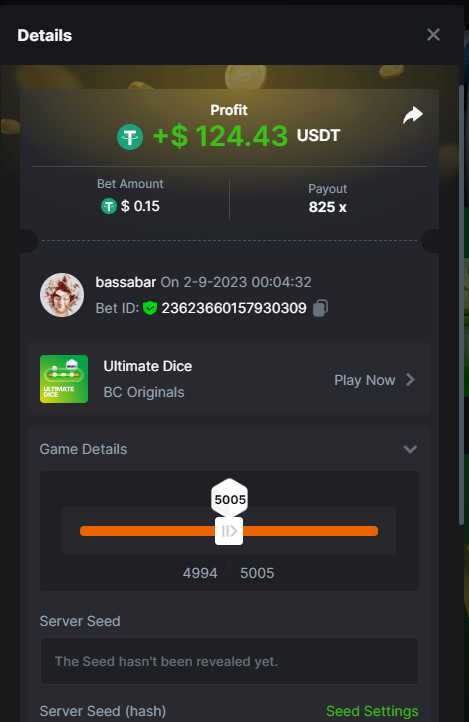This screenshot has width=469, height=722.
Task: Copy the Bet ID with copy icon
Action: (320, 308)
